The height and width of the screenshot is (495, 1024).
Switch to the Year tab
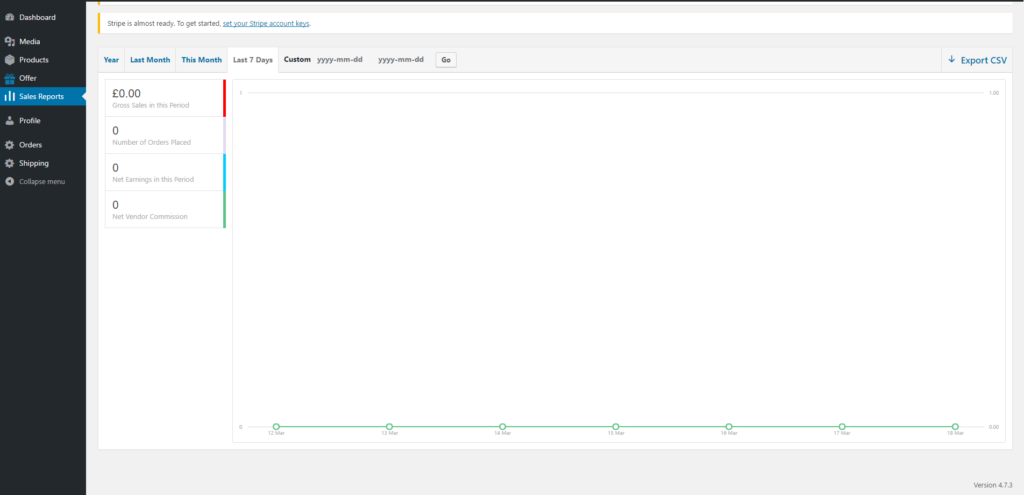(x=111, y=60)
